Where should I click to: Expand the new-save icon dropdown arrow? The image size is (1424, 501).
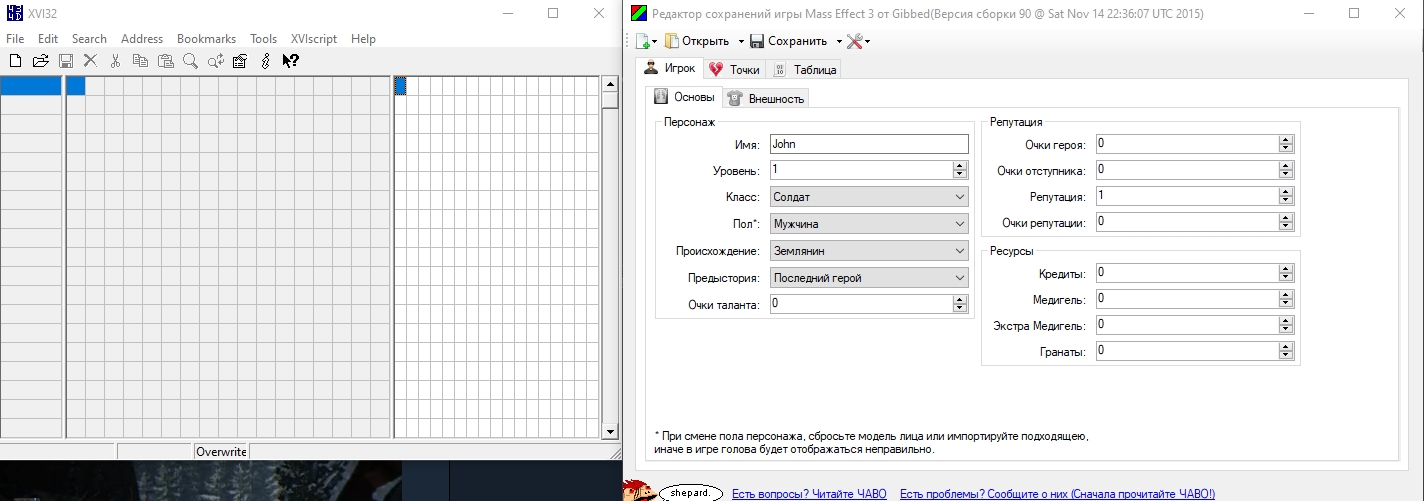pyautogui.click(x=655, y=41)
